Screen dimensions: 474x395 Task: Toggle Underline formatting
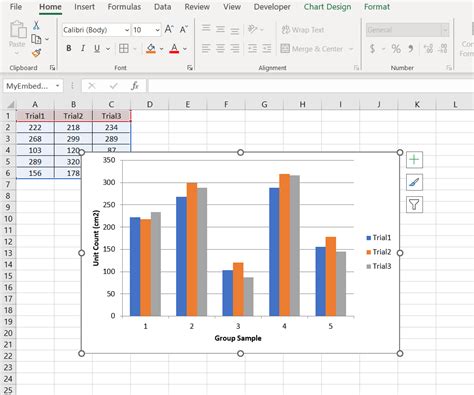[97, 48]
